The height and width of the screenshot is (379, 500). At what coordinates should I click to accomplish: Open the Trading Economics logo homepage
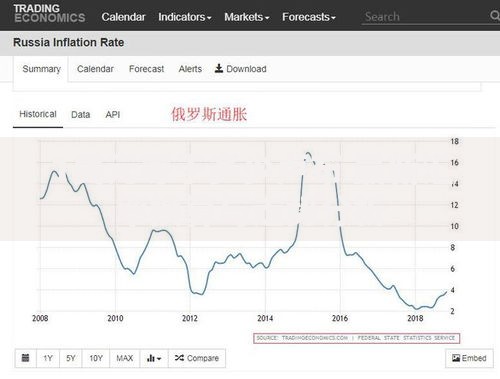point(49,13)
